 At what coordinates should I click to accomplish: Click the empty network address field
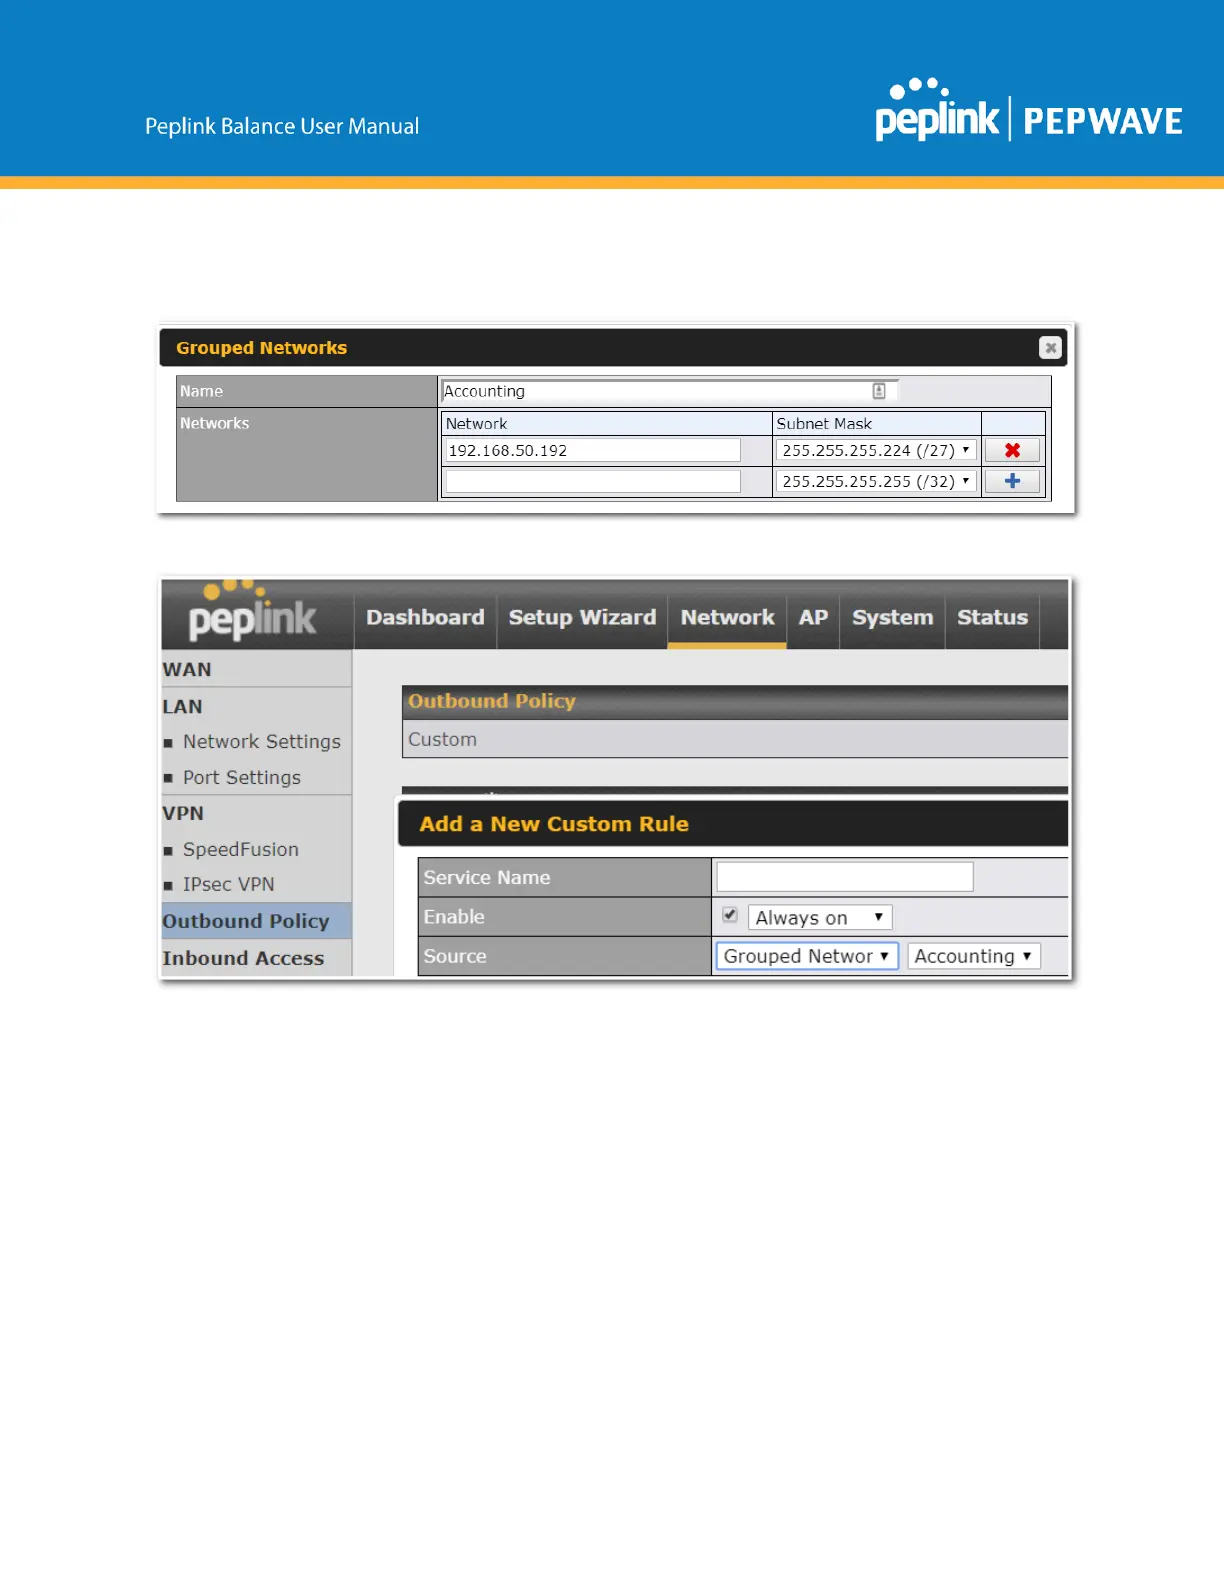(592, 481)
